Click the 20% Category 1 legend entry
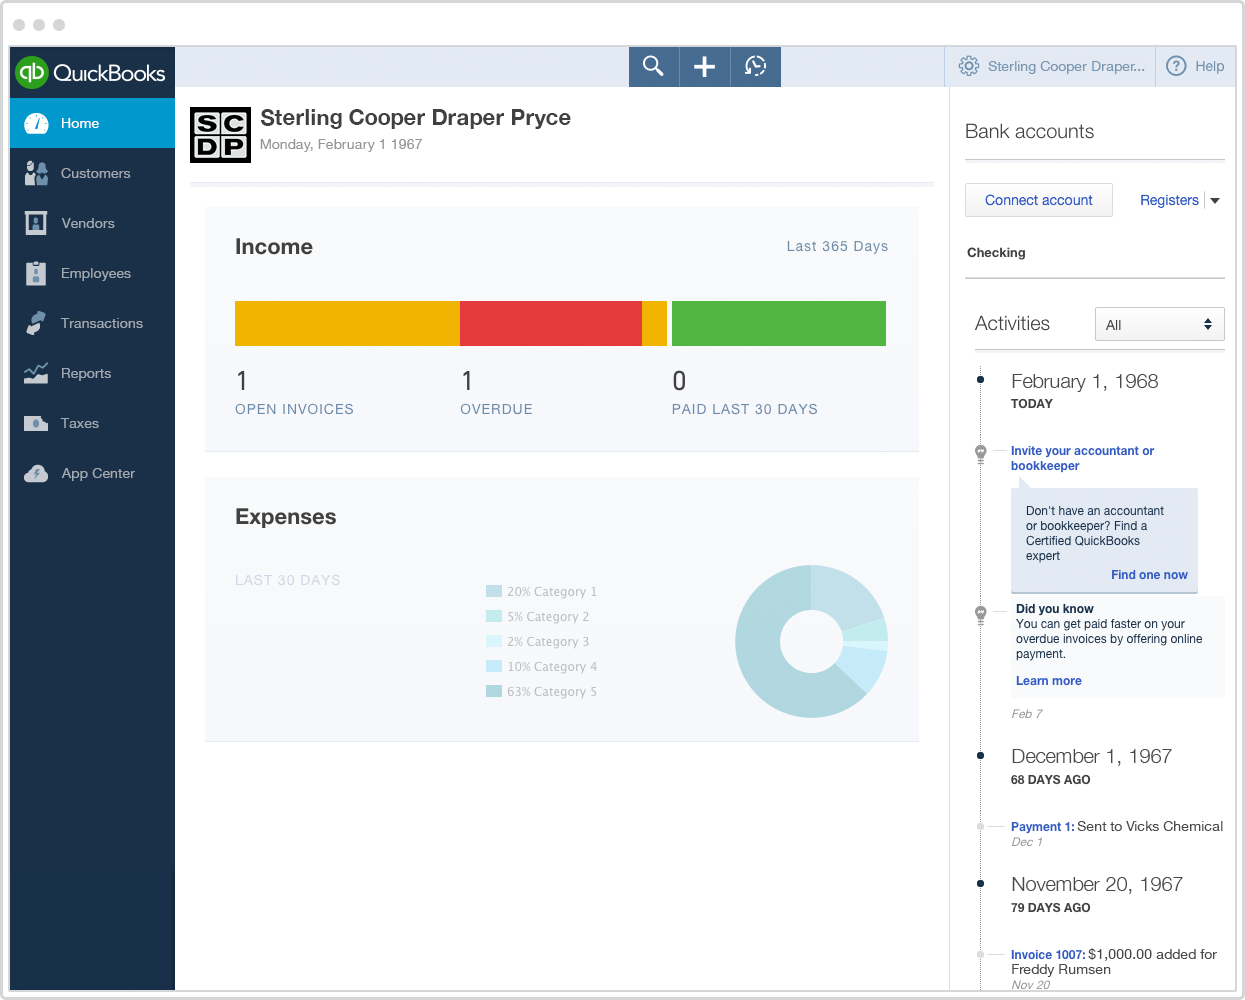Viewport: 1245px width, 1000px height. pos(541,592)
